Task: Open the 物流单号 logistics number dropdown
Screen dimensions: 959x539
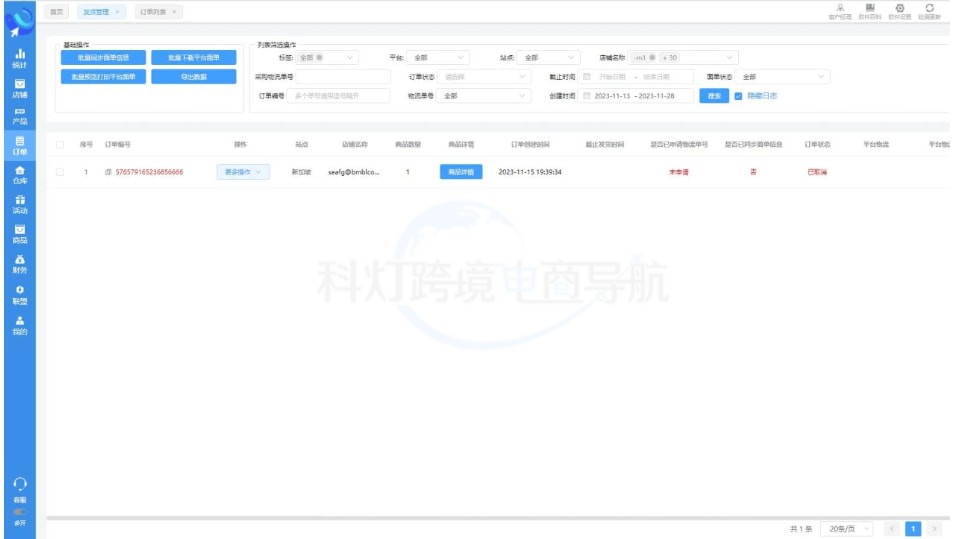Action: click(x=483, y=95)
